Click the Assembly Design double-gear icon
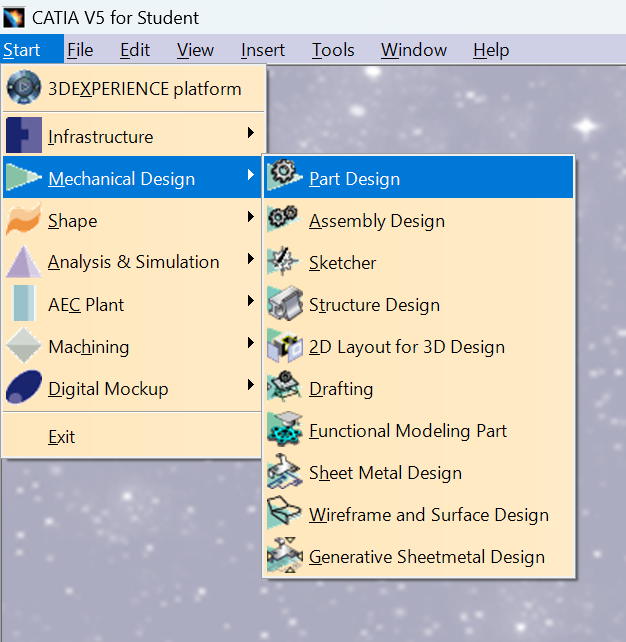626x642 pixels. [285, 219]
